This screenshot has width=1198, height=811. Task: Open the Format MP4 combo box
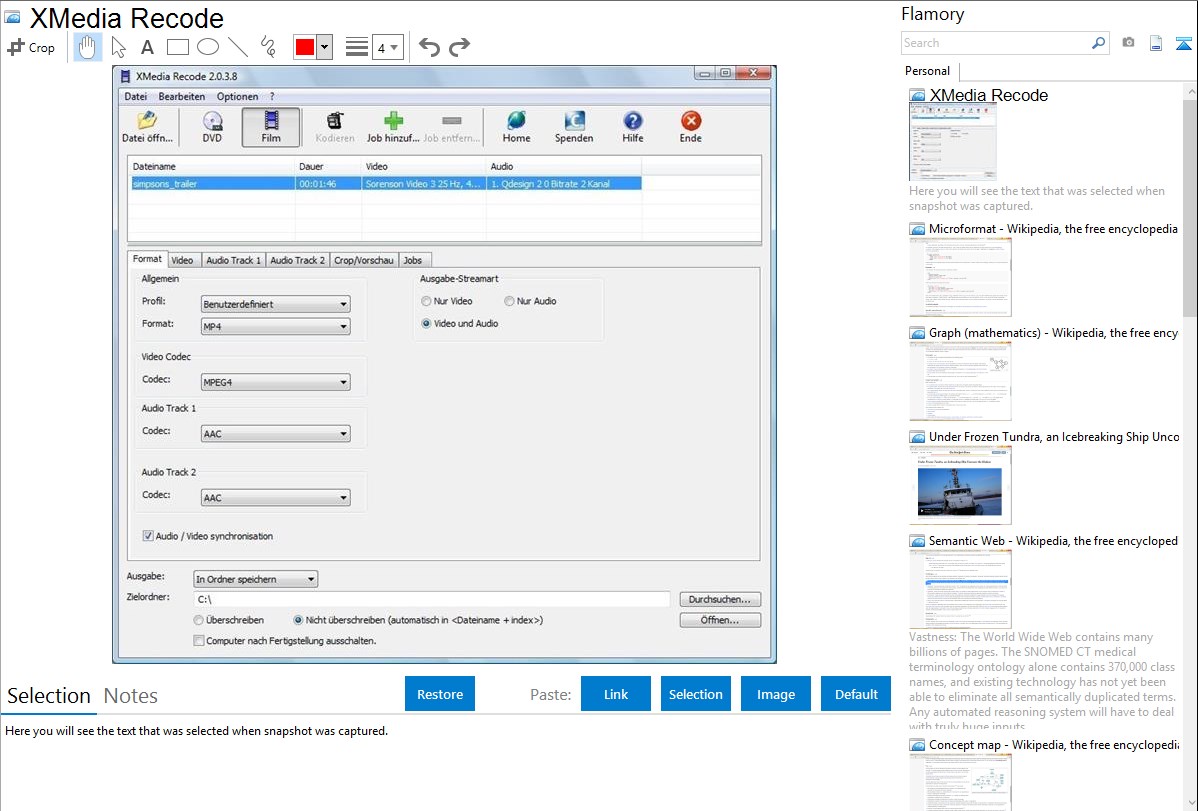tap(275, 326)
